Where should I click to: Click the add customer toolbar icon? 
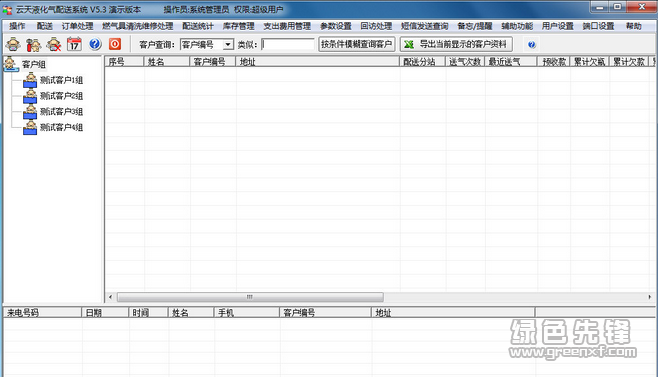pos(13,44)
